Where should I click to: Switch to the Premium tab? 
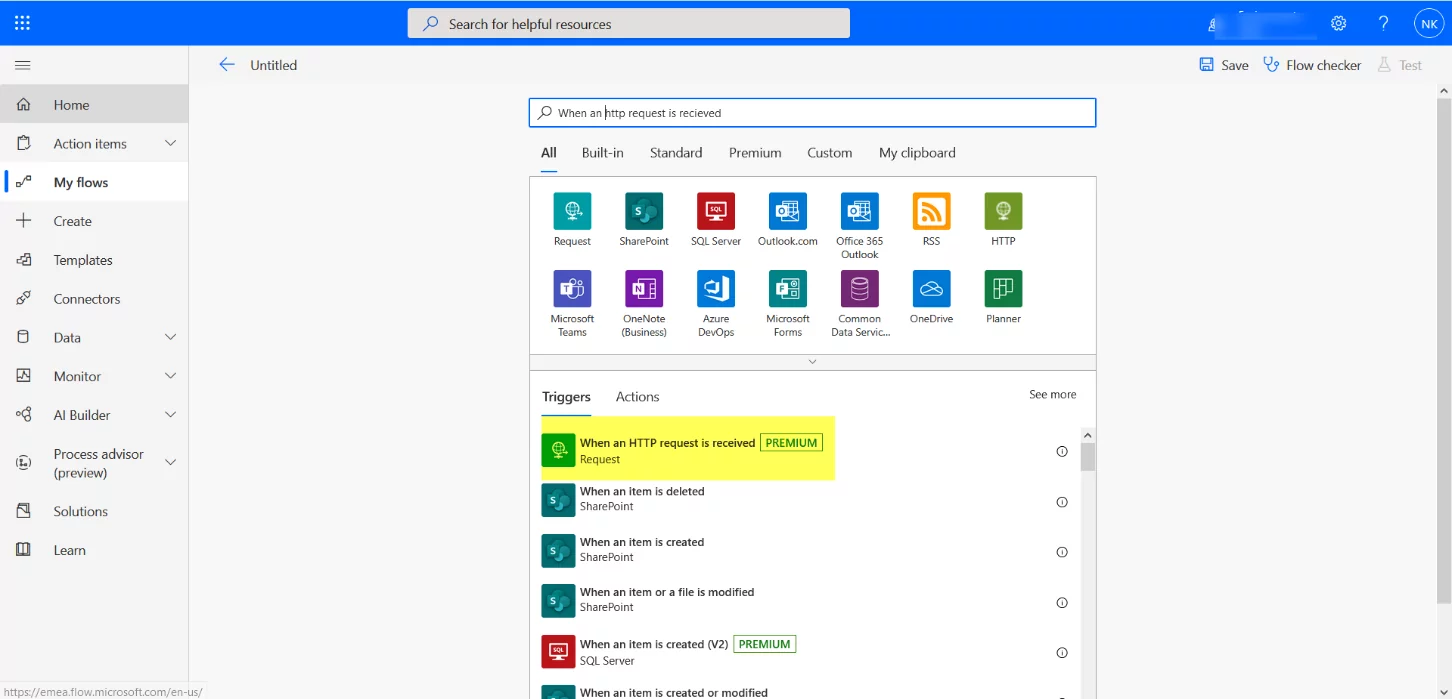755,153
